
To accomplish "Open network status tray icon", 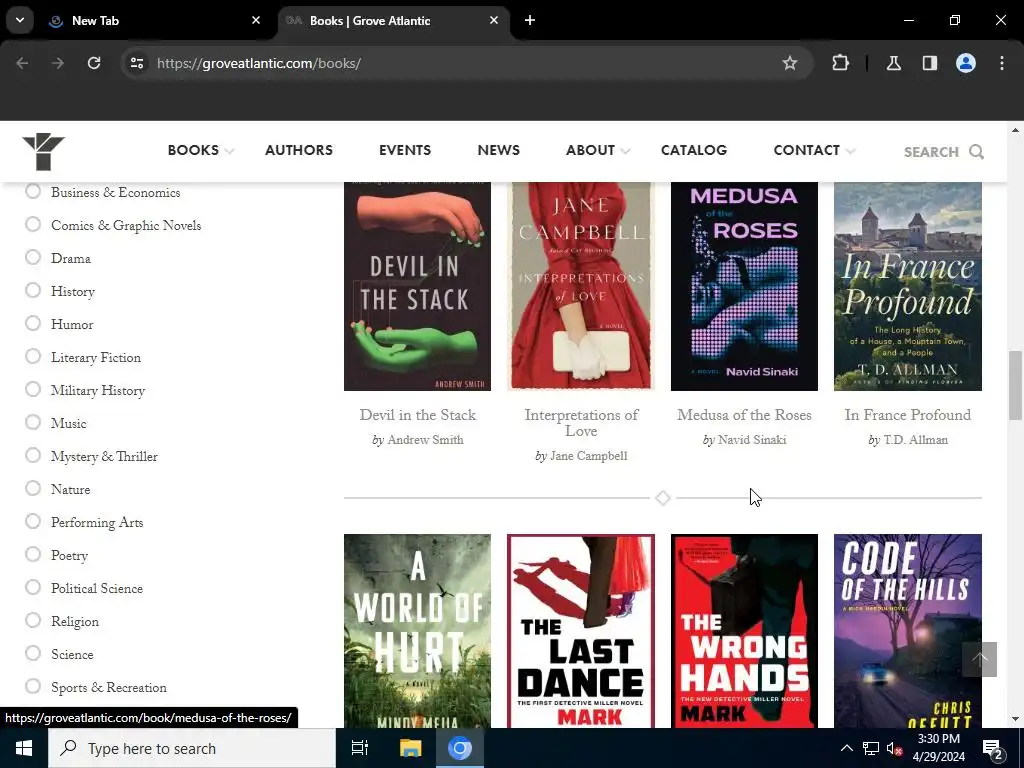I will pyautogui.click(x=871, y=748).
